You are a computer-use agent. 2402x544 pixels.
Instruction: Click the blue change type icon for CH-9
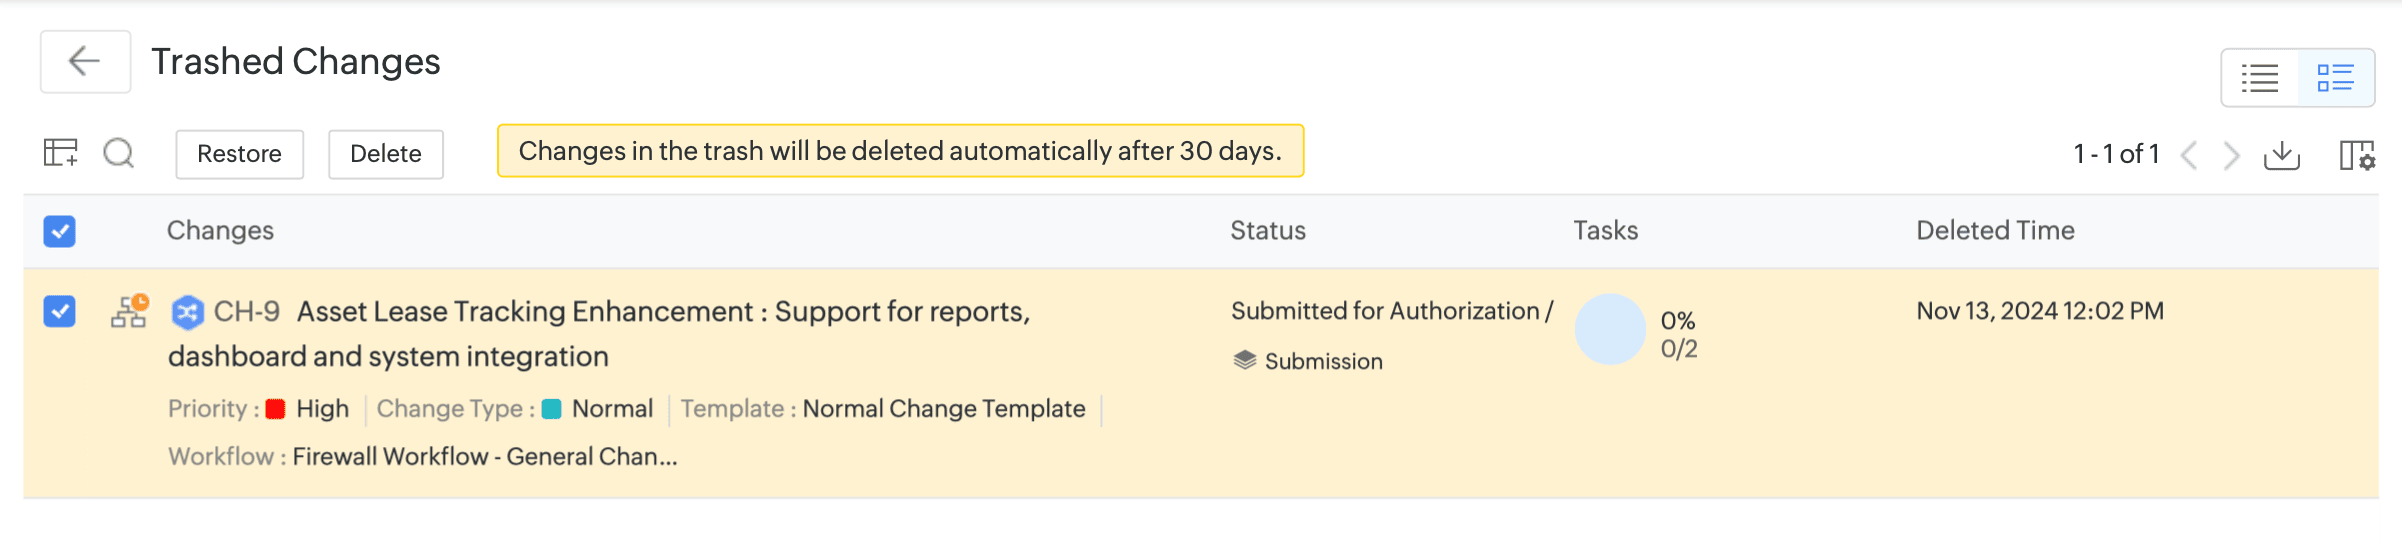point(187,313)
